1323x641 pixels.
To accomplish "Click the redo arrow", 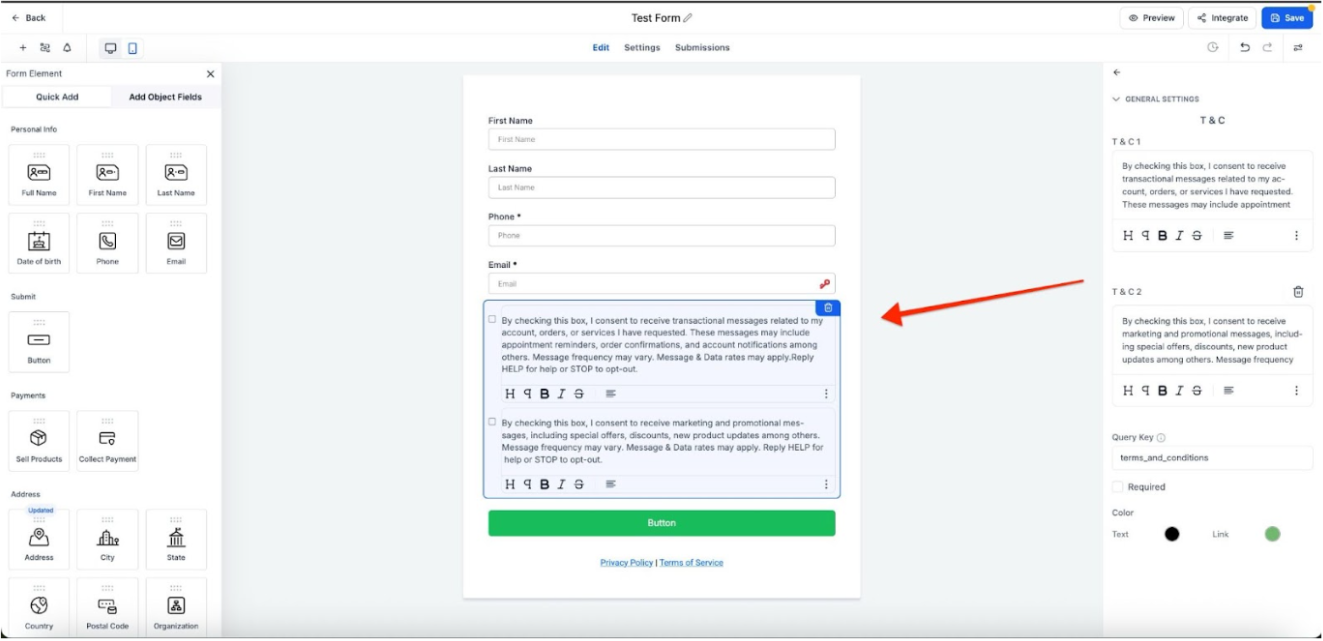I will pos(1268,47).
